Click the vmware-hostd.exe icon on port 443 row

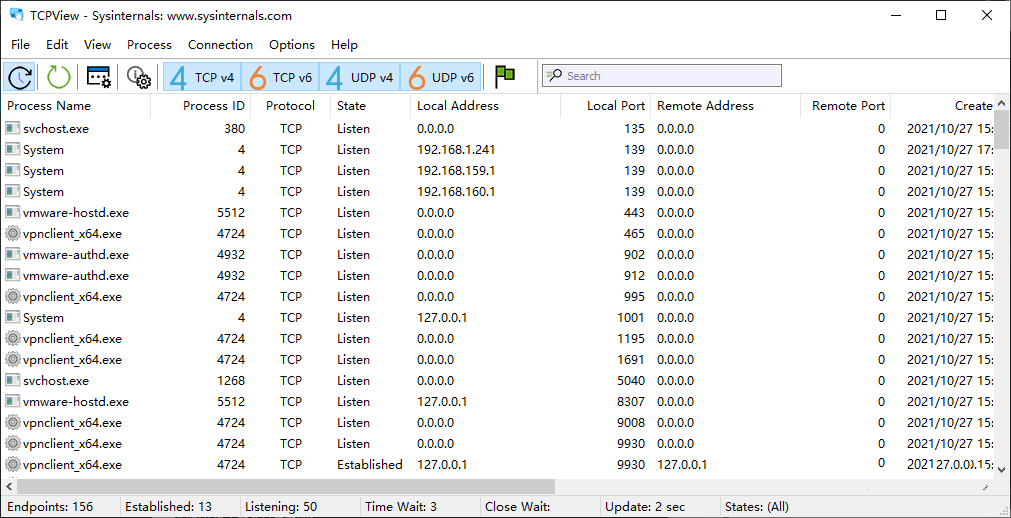[x=12, y=212]
